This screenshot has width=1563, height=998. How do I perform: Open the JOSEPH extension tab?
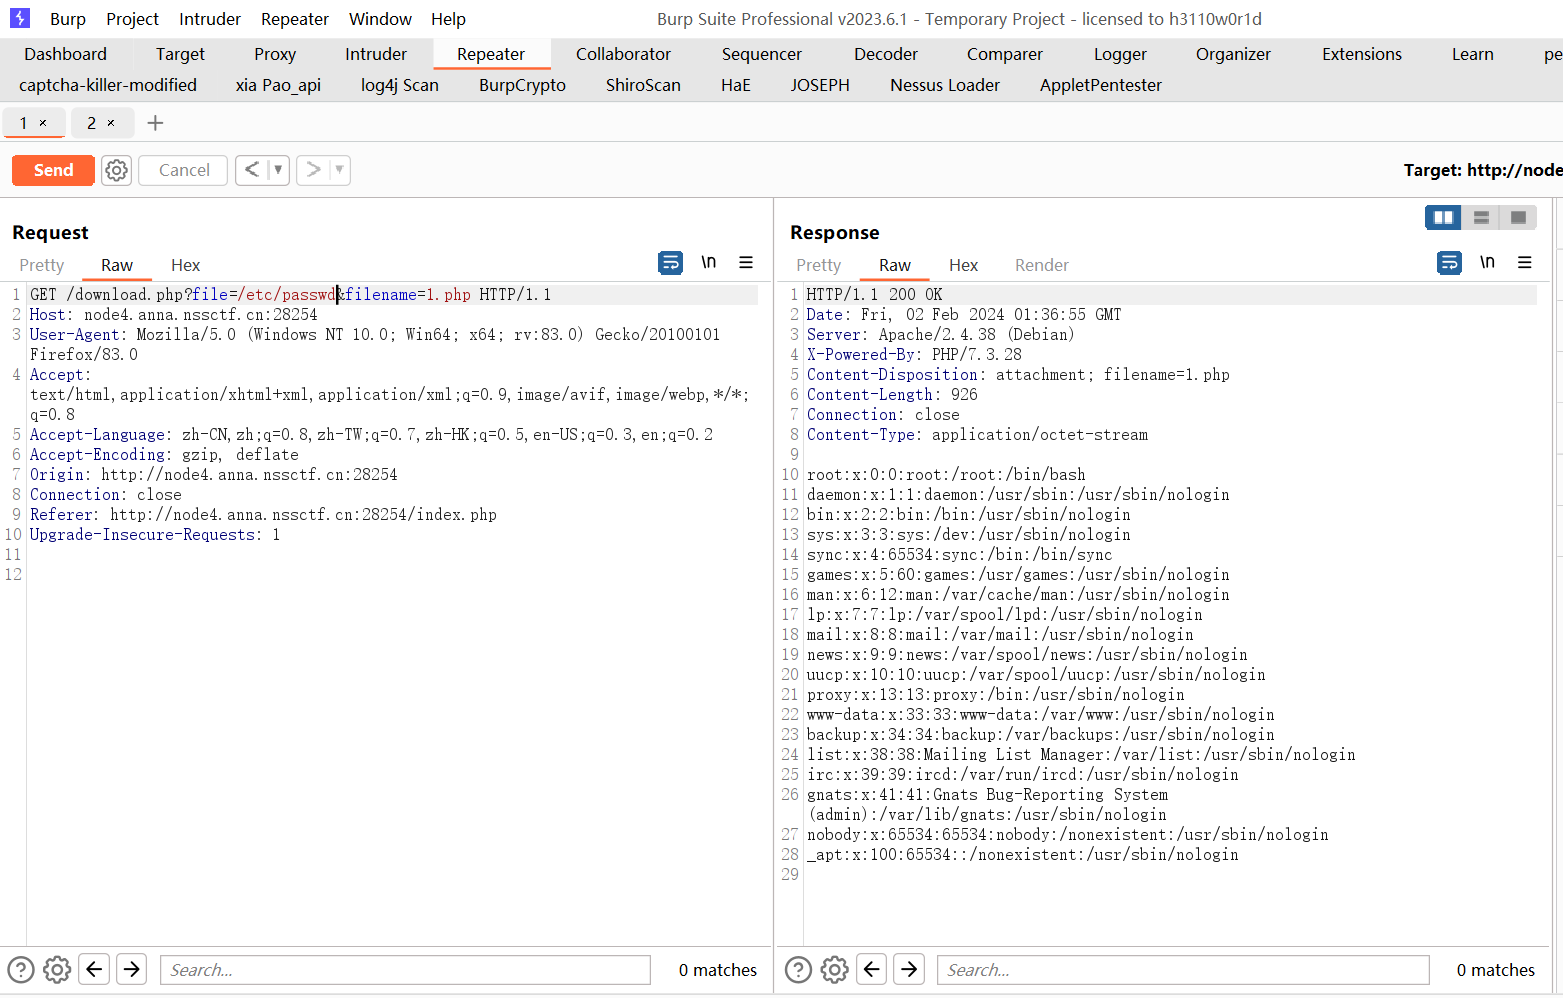point(820,85)
